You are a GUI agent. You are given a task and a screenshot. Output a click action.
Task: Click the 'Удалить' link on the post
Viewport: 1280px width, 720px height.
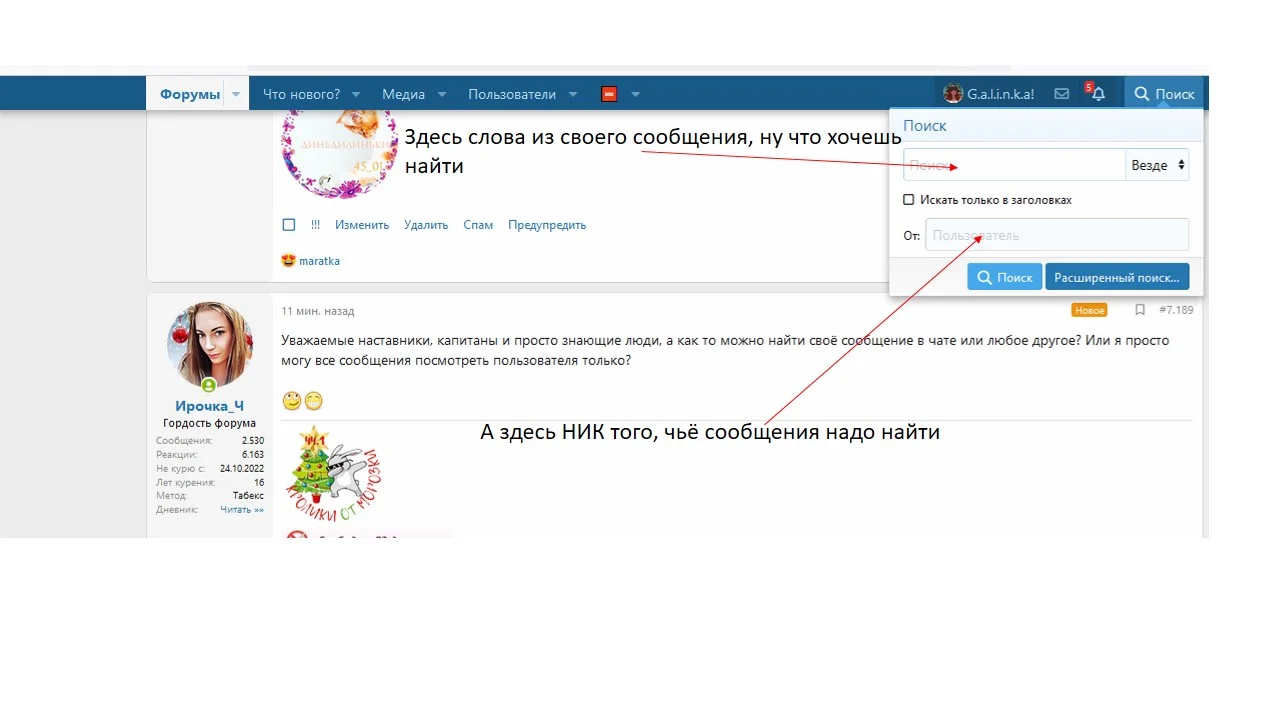(x=426, y=225)
